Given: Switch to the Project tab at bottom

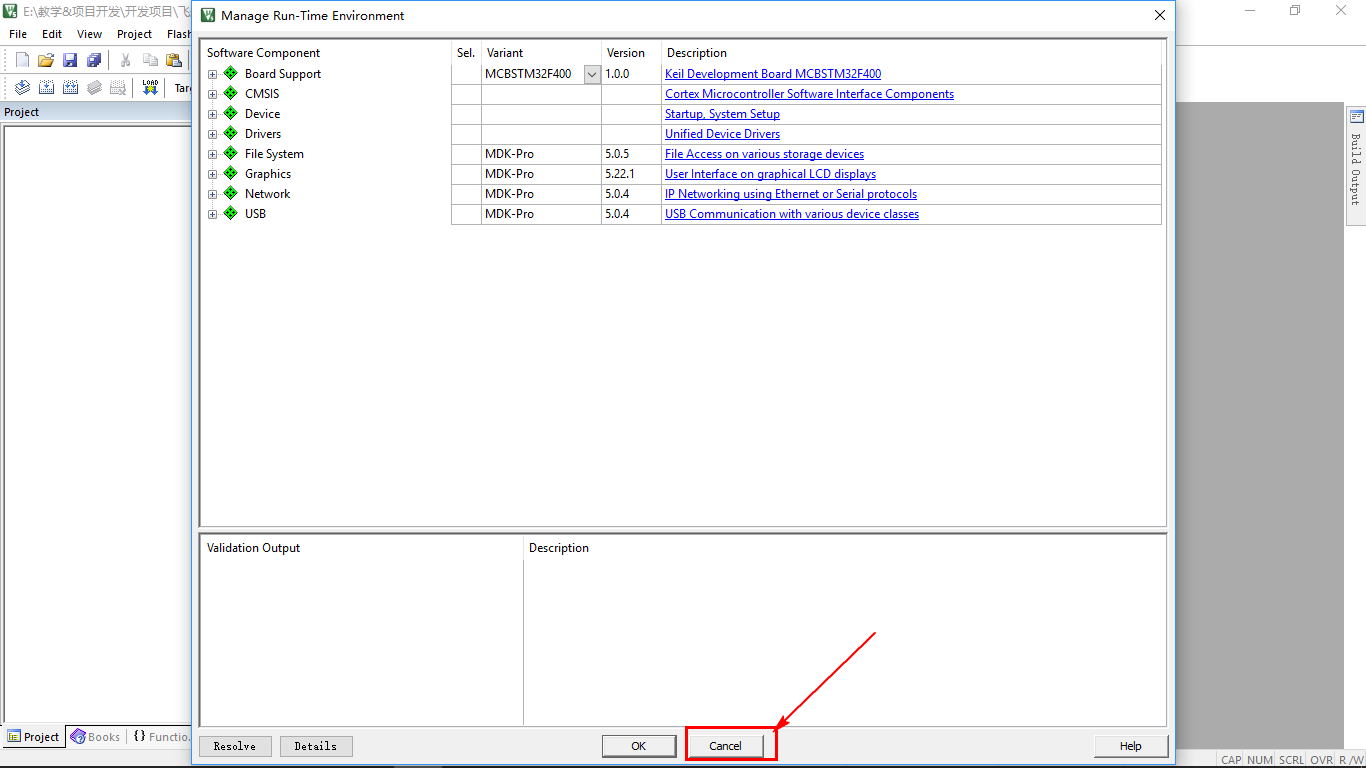Looking at the screenshot, I should [33, 737].
